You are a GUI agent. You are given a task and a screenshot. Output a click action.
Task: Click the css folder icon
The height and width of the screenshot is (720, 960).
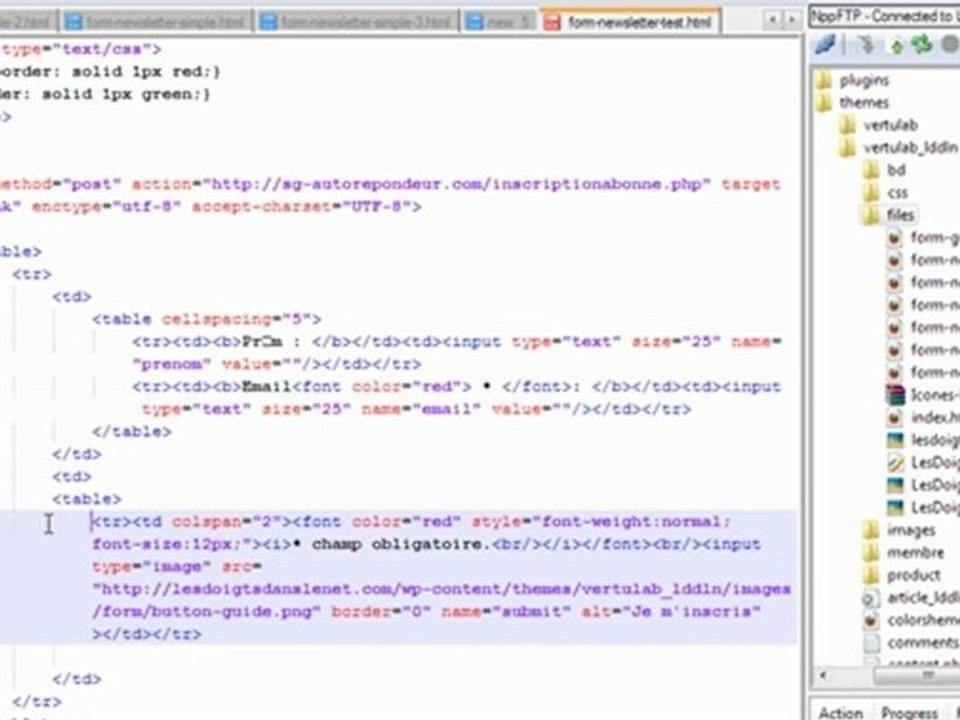pyautogui.click(x=871, y=193)
